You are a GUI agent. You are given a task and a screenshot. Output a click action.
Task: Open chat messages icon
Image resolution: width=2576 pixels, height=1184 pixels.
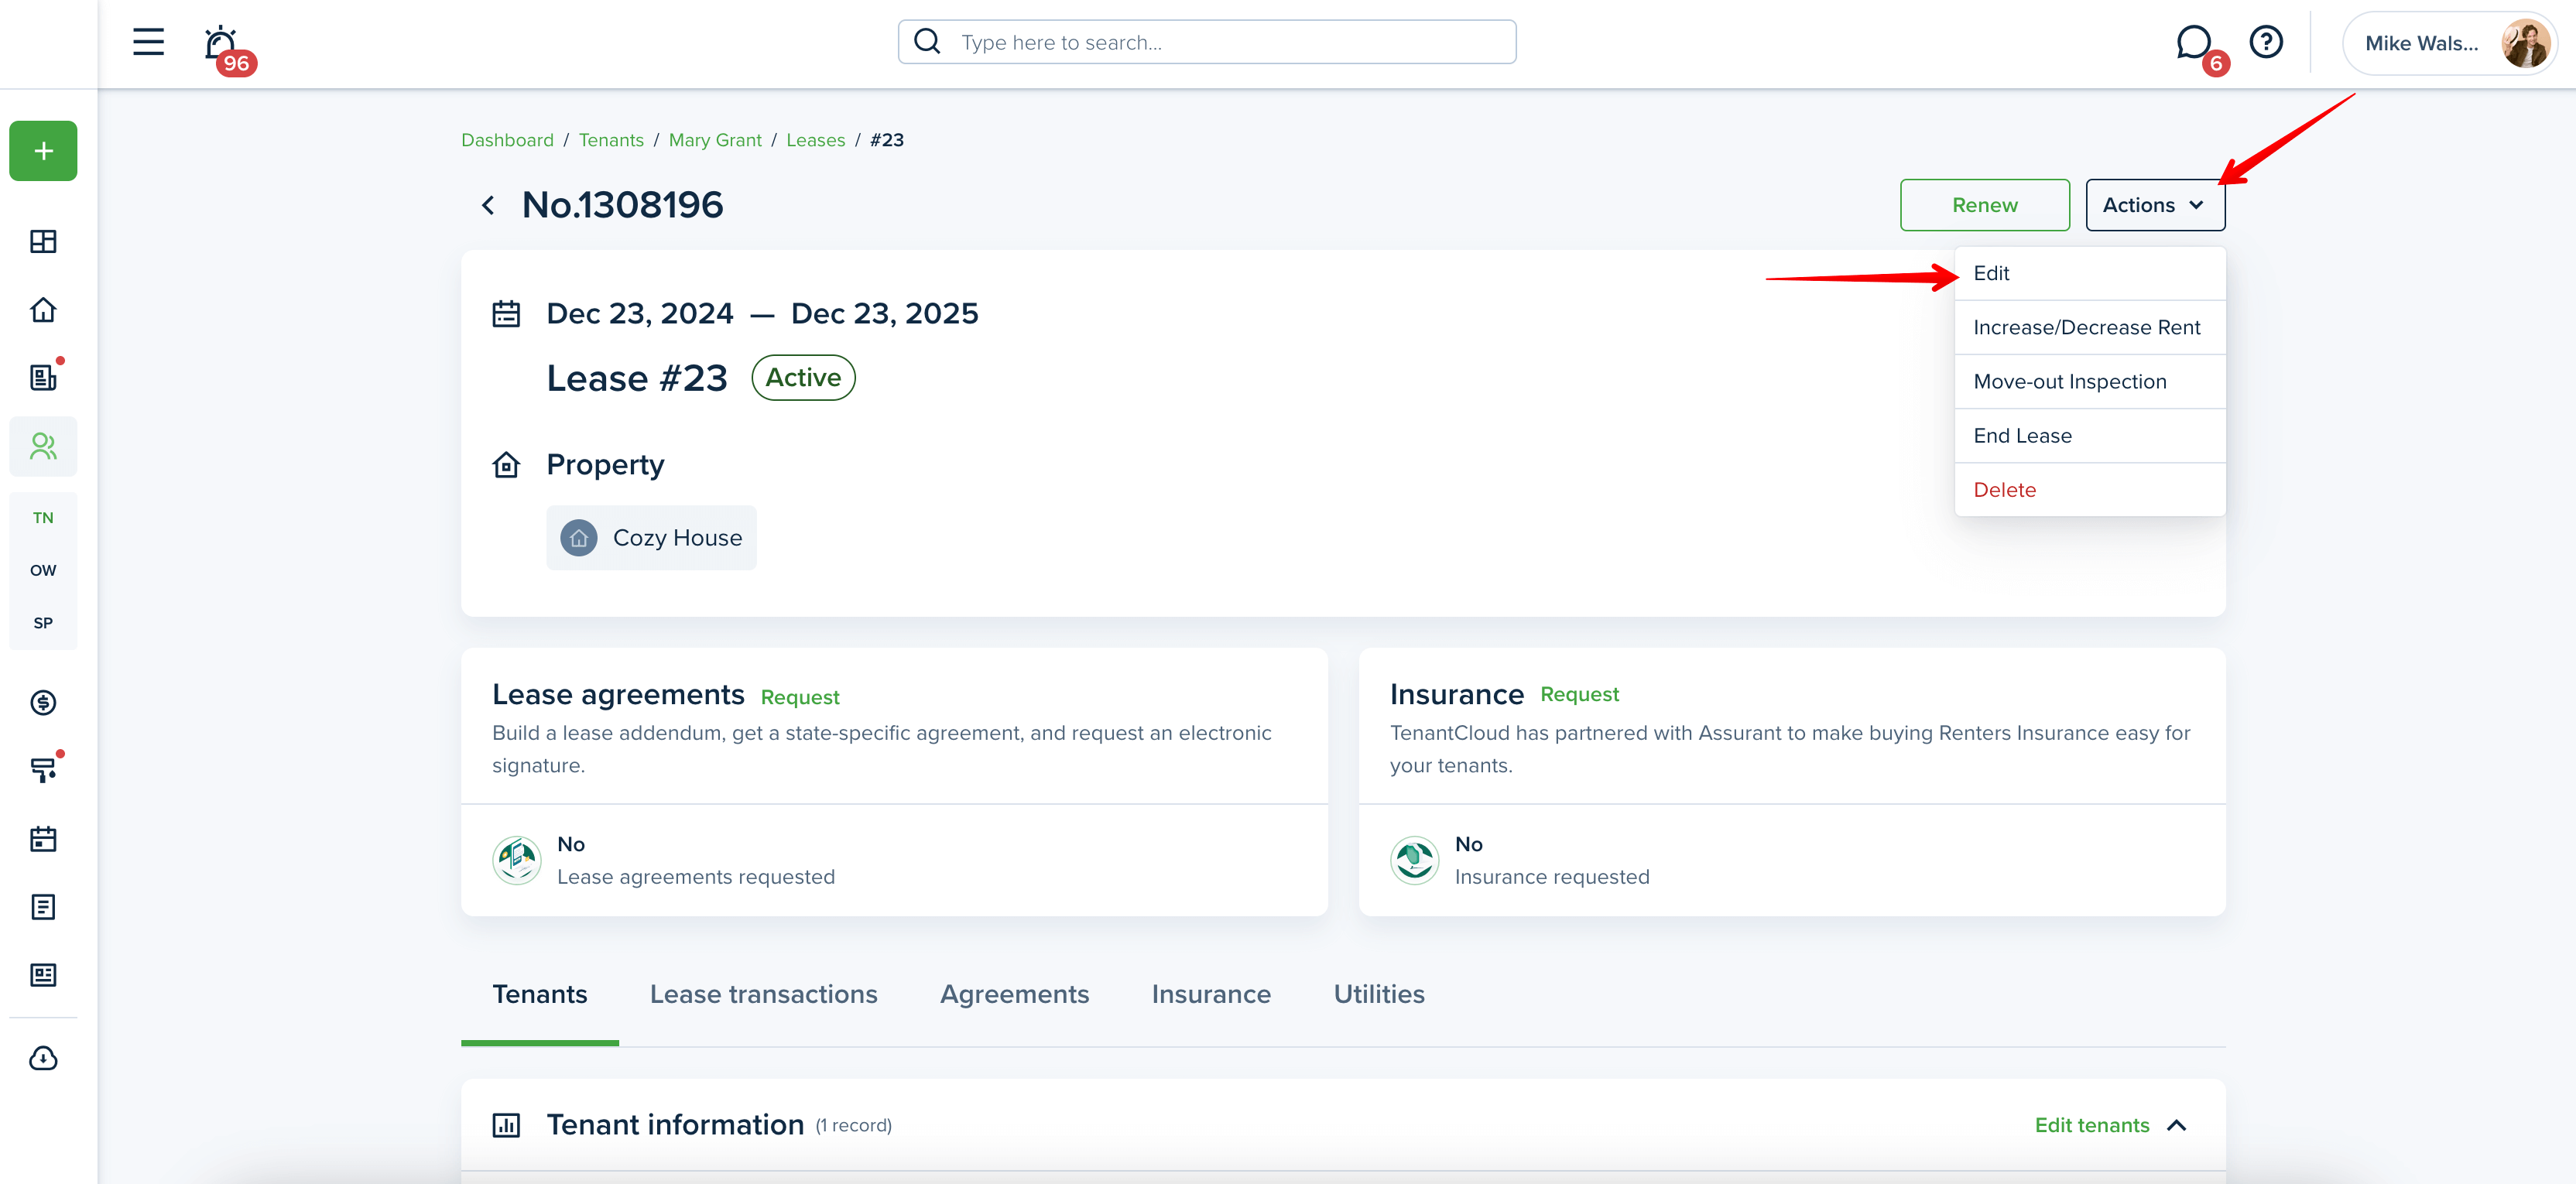click(2194, 43)
